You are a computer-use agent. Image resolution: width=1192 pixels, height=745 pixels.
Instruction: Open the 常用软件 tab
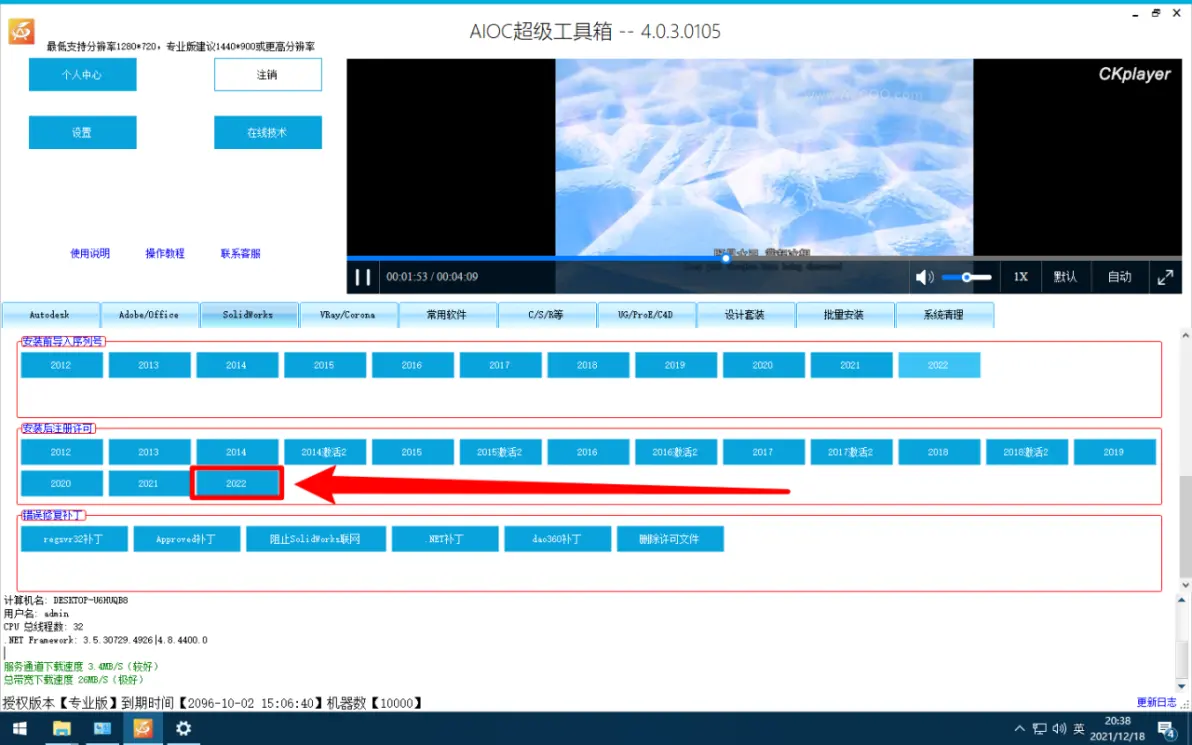tap(447, 315)
